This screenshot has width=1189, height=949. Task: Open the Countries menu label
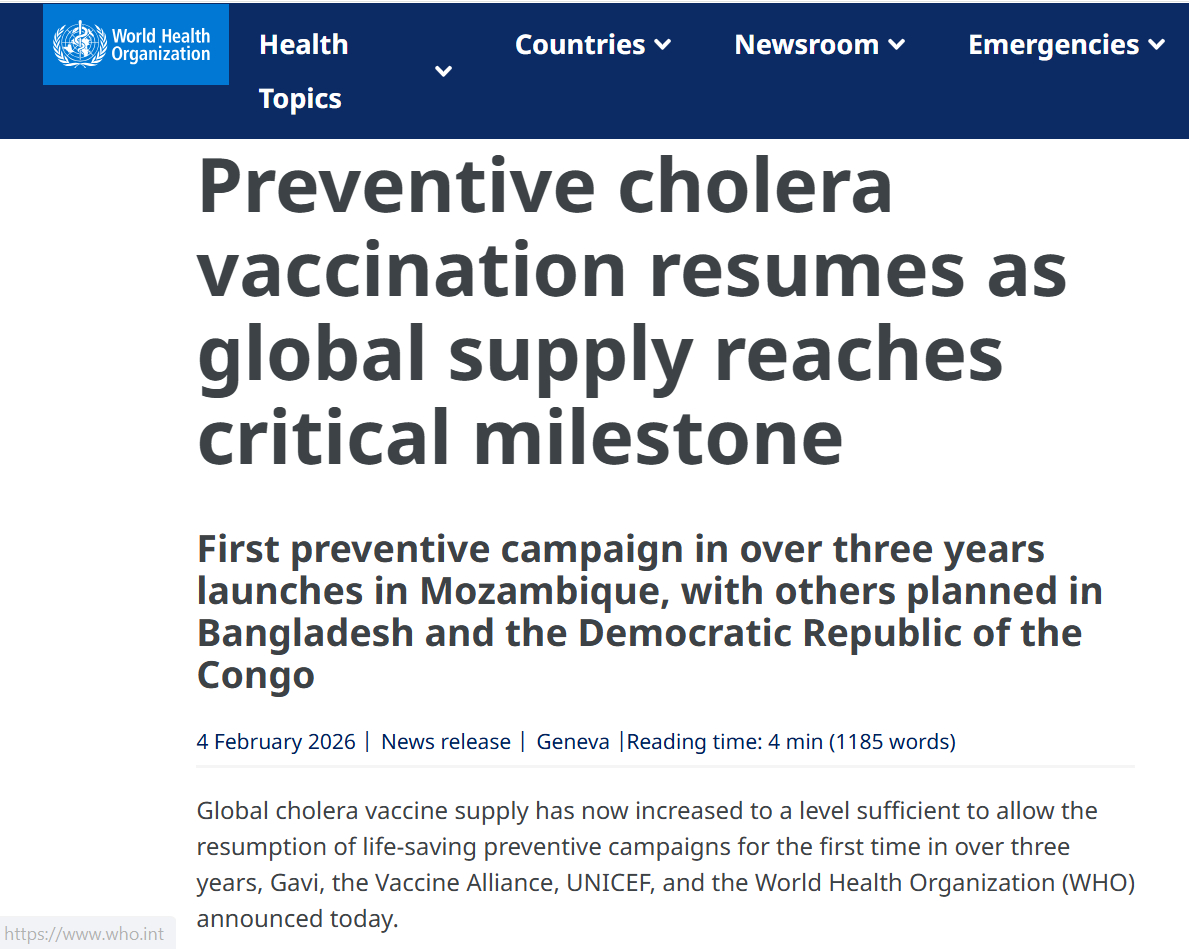point(580,45)
